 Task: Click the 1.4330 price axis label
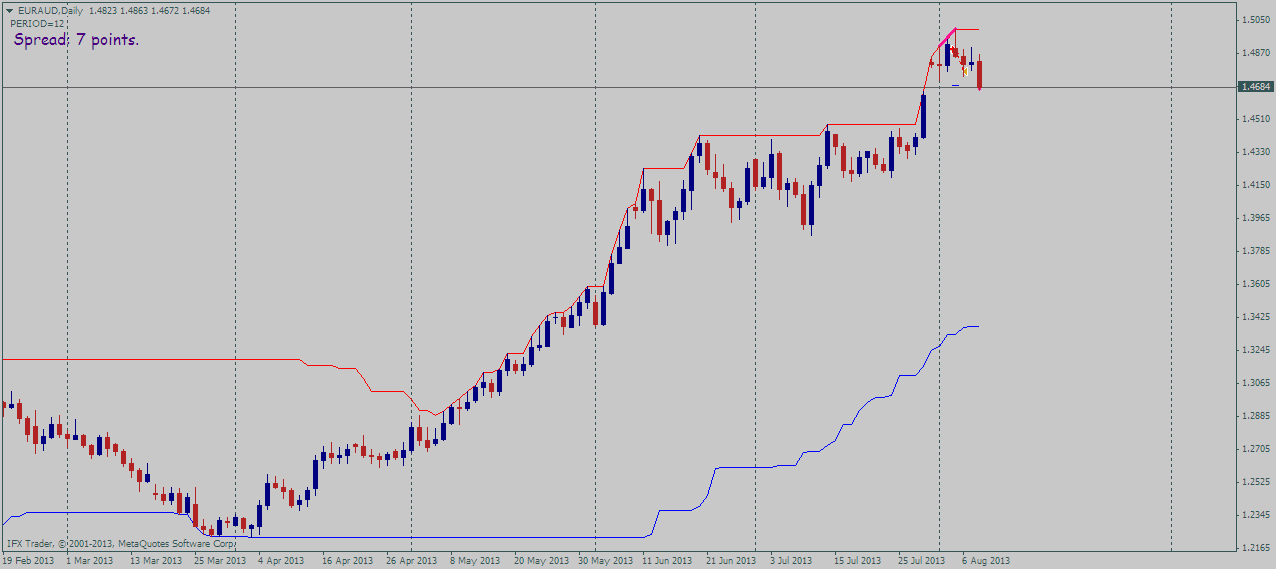(1257, 152)
